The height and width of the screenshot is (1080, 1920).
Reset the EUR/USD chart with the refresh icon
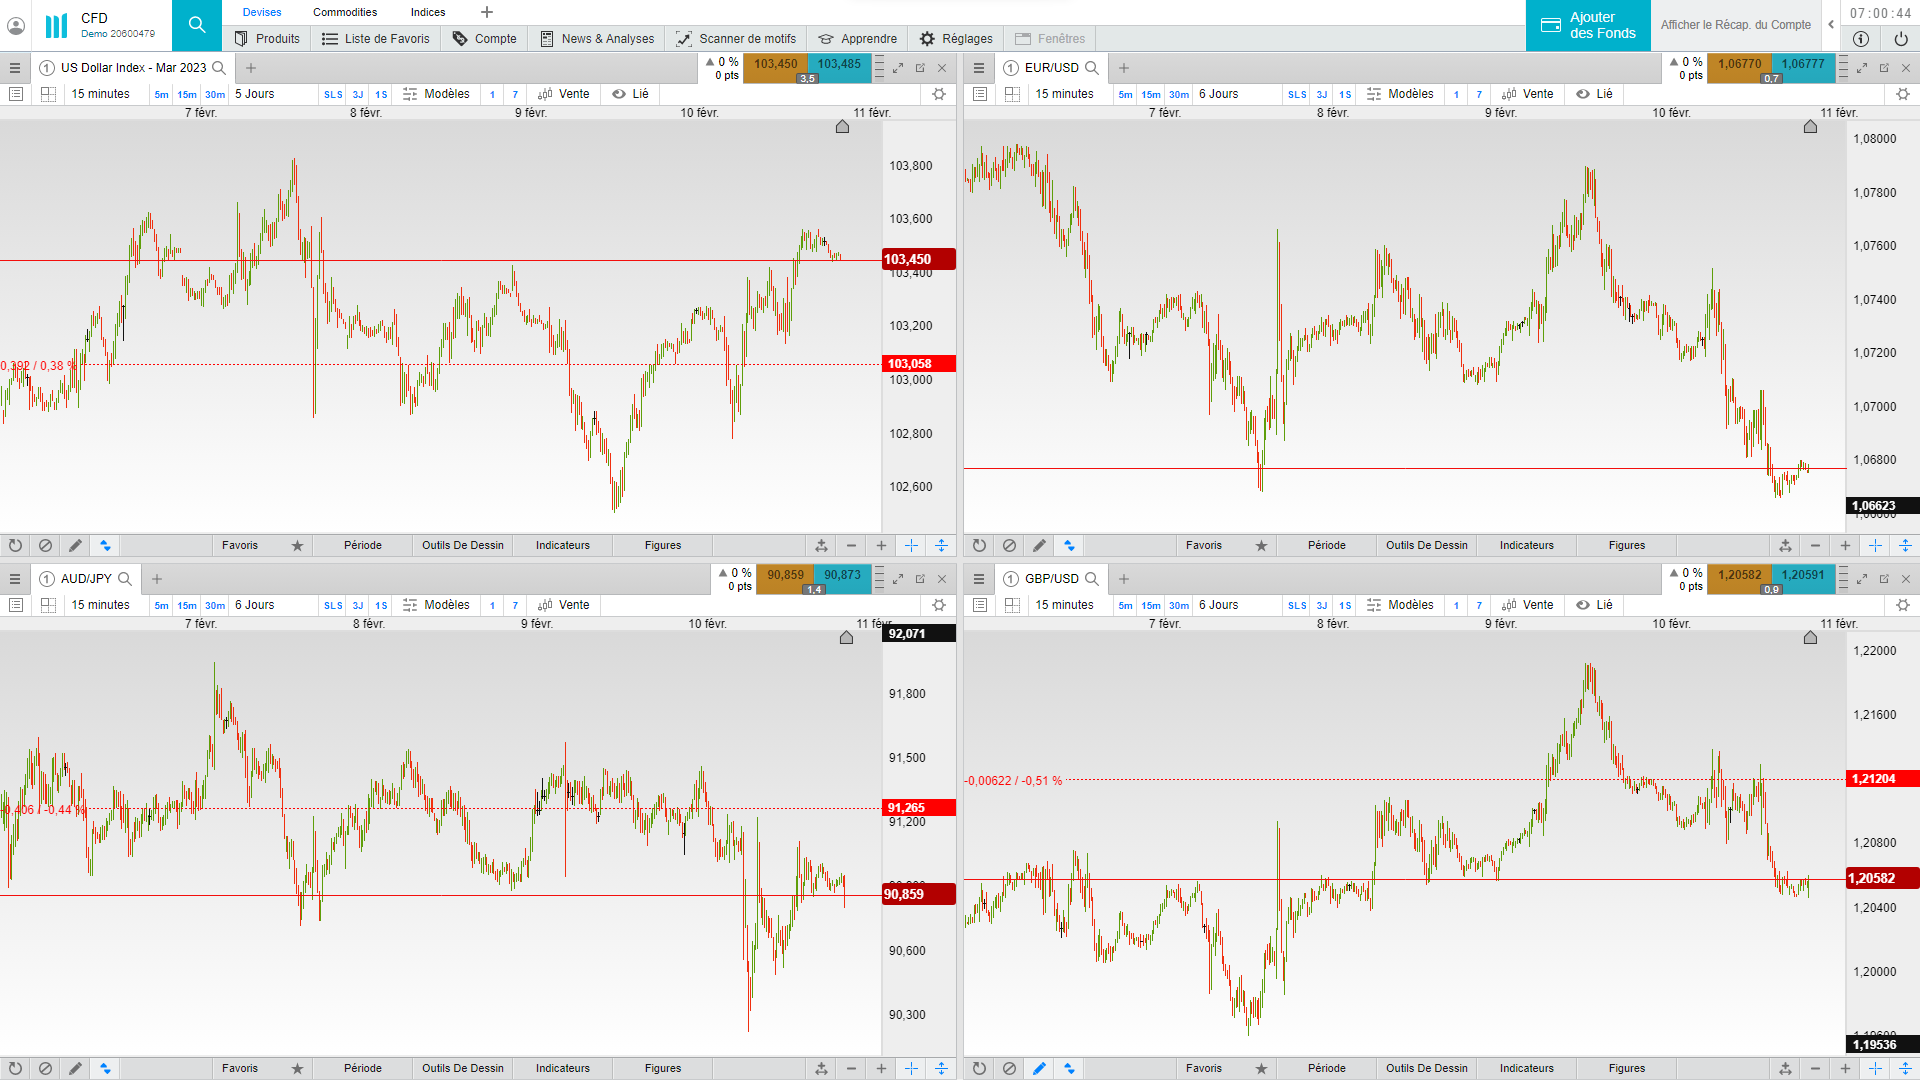pos(979,545)
